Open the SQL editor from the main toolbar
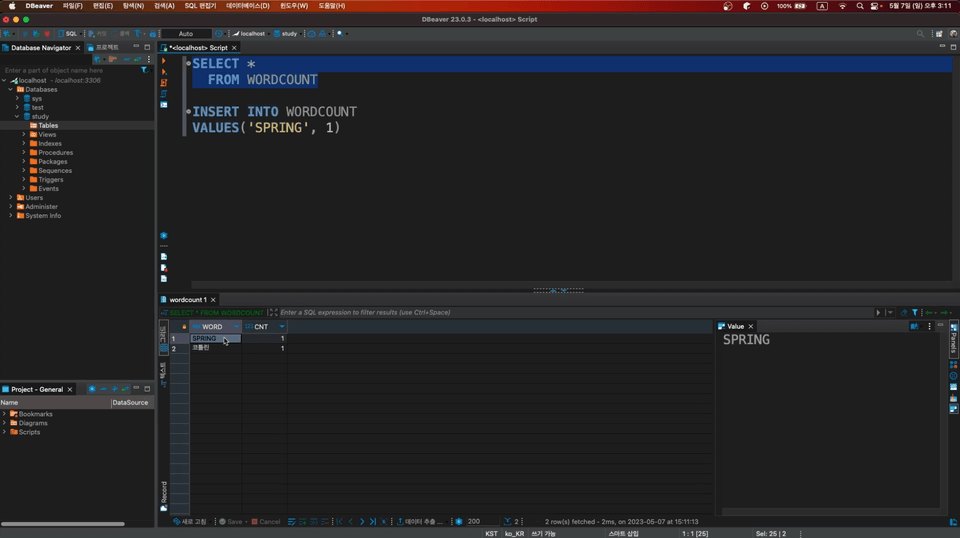Image resolution: width=960 pixels, height=538 pixels. pos(67,34)
